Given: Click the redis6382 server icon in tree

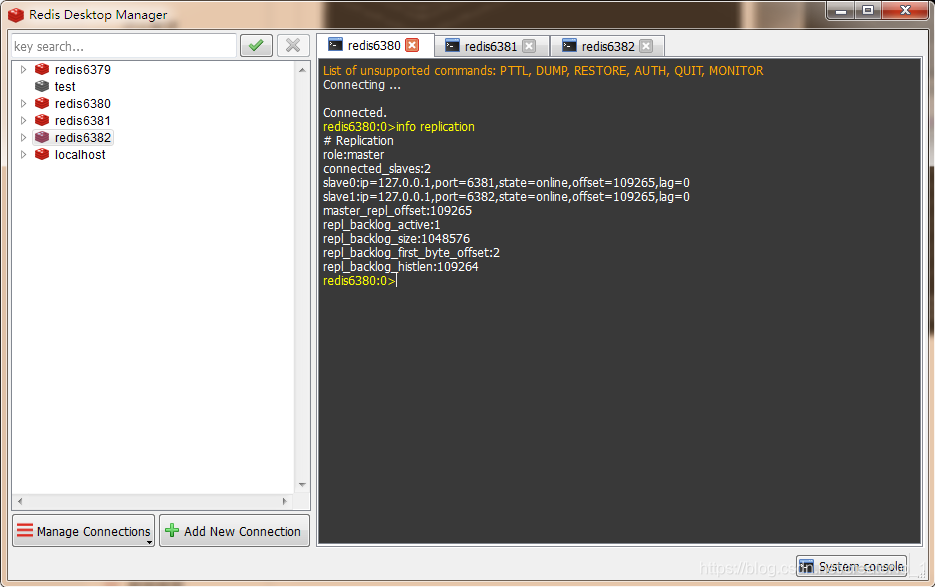Looking at the screenshot, I should pyautogui.click(x=42, y=137).
